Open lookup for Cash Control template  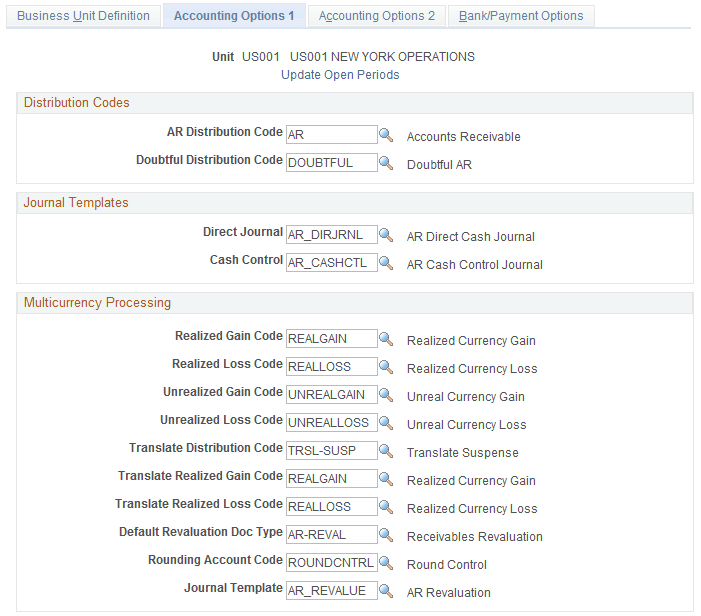[x=386, y=263]
